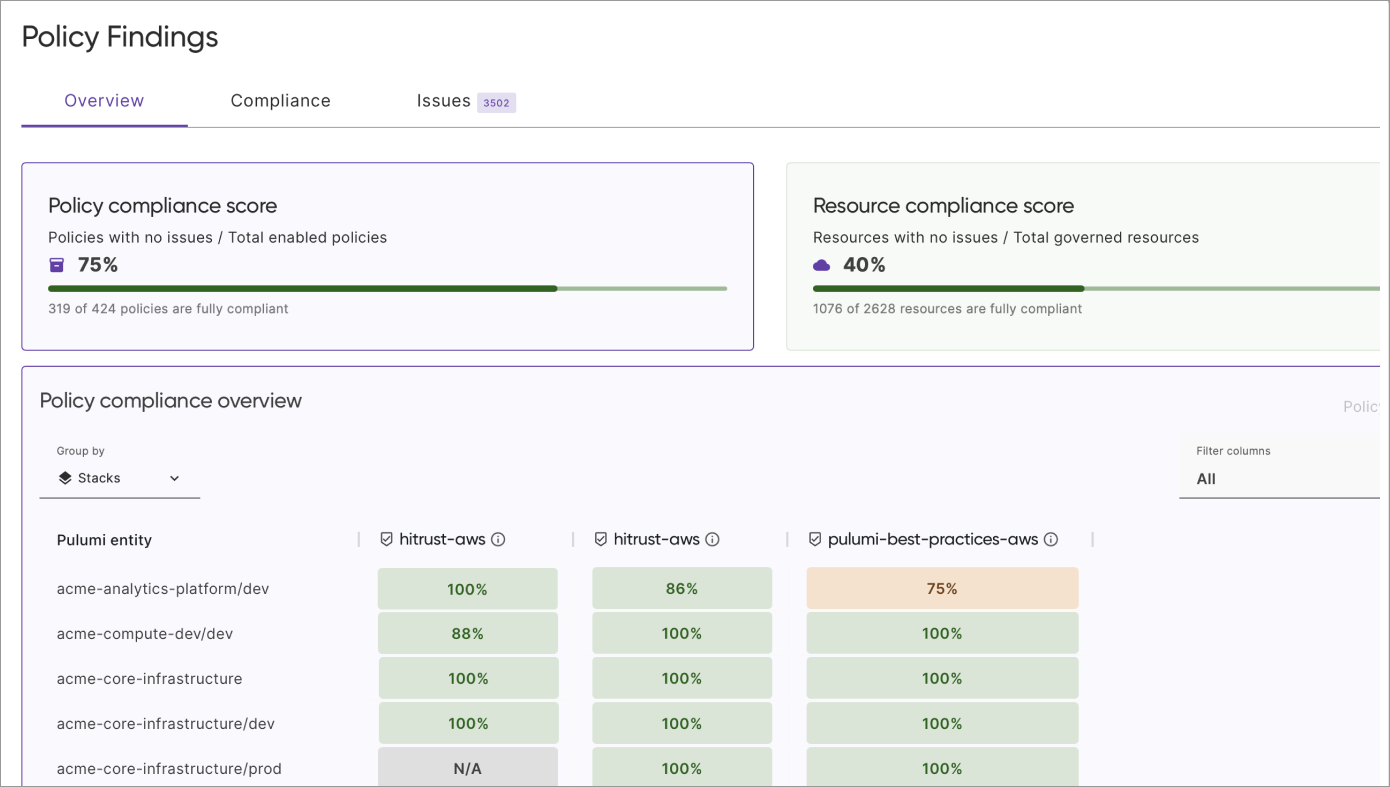This screenshot has width=1390, height=787.
Task: Switch to the Compliance tab
Action: (x=280, y=100)
